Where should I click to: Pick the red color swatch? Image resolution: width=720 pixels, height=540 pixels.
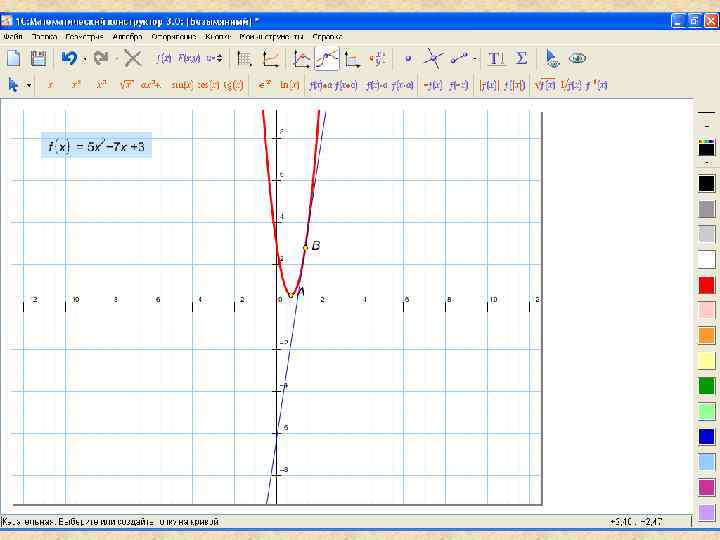pos(707,285)
